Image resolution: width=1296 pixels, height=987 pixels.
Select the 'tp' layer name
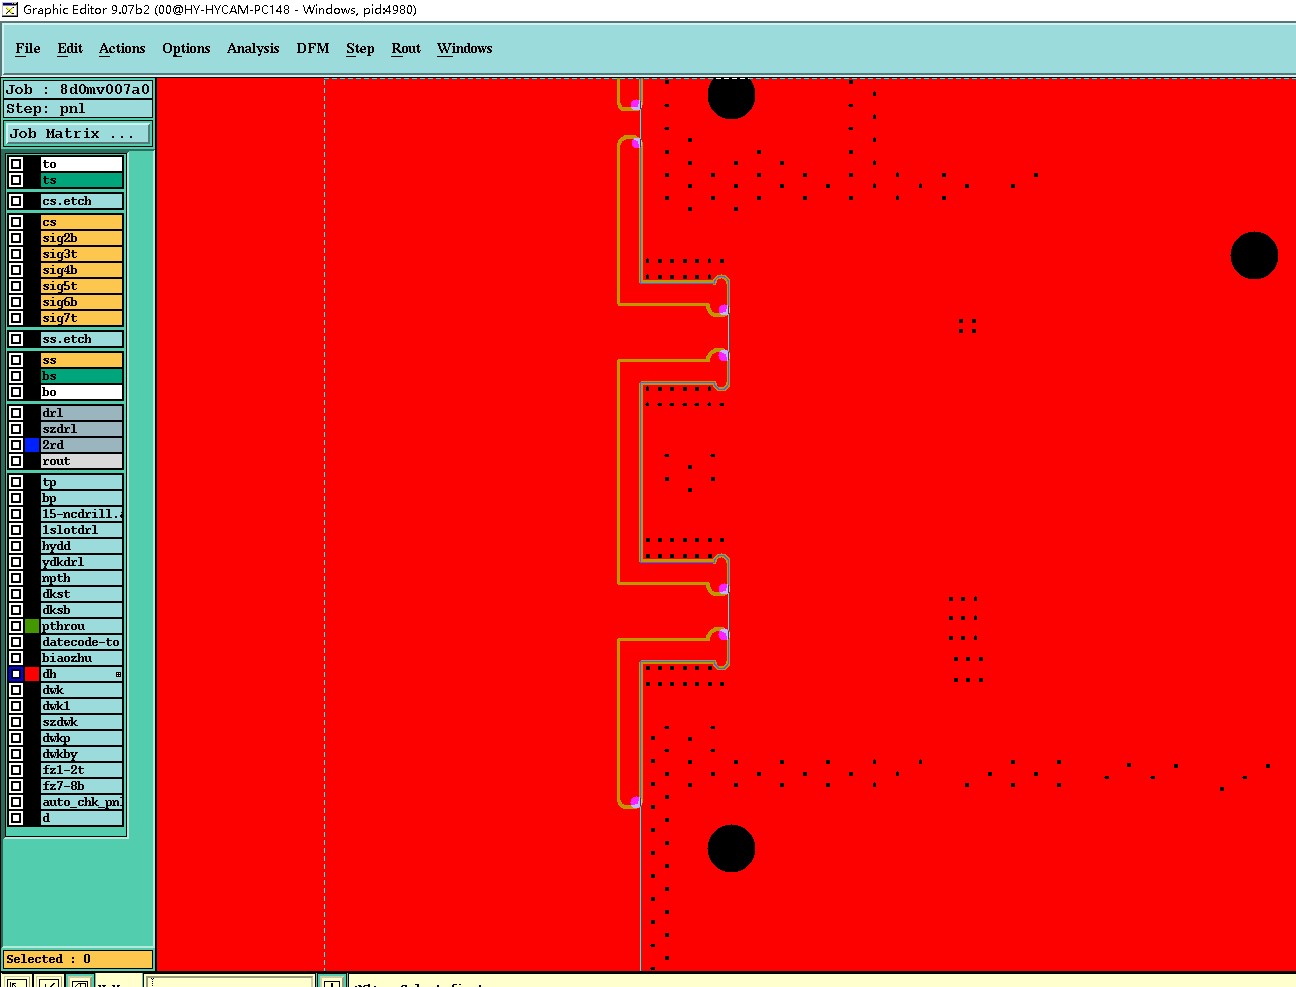coord(82,482)
